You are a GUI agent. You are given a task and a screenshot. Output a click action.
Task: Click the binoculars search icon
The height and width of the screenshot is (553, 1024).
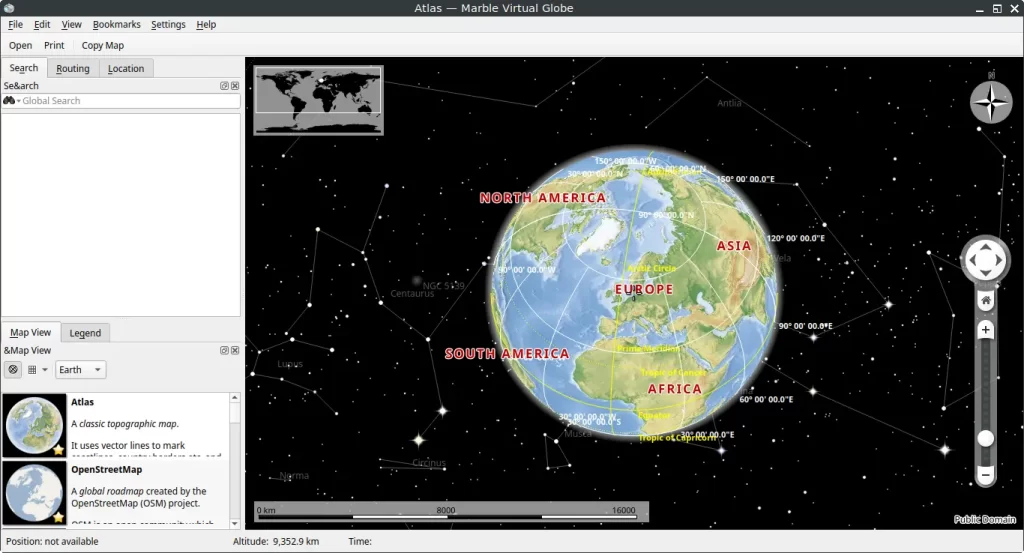(9, 101)
